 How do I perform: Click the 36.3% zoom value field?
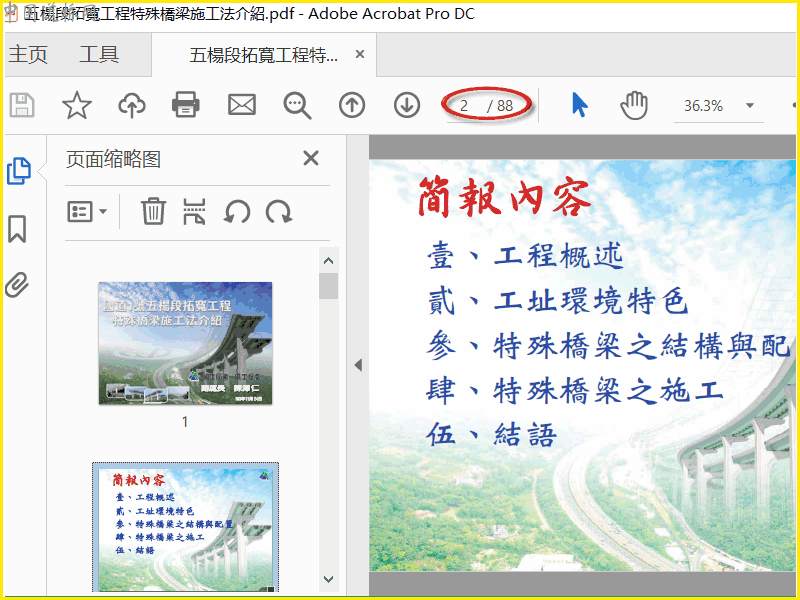tap(703, 106)
